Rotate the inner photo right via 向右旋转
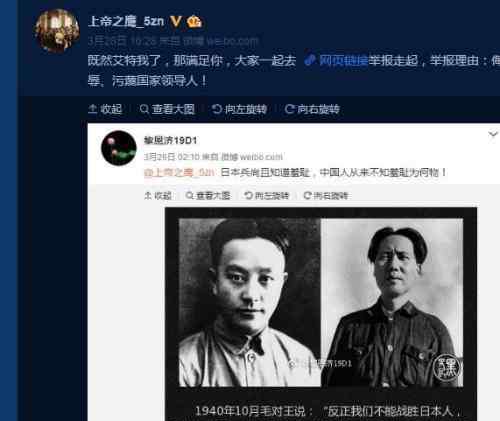 326,195
